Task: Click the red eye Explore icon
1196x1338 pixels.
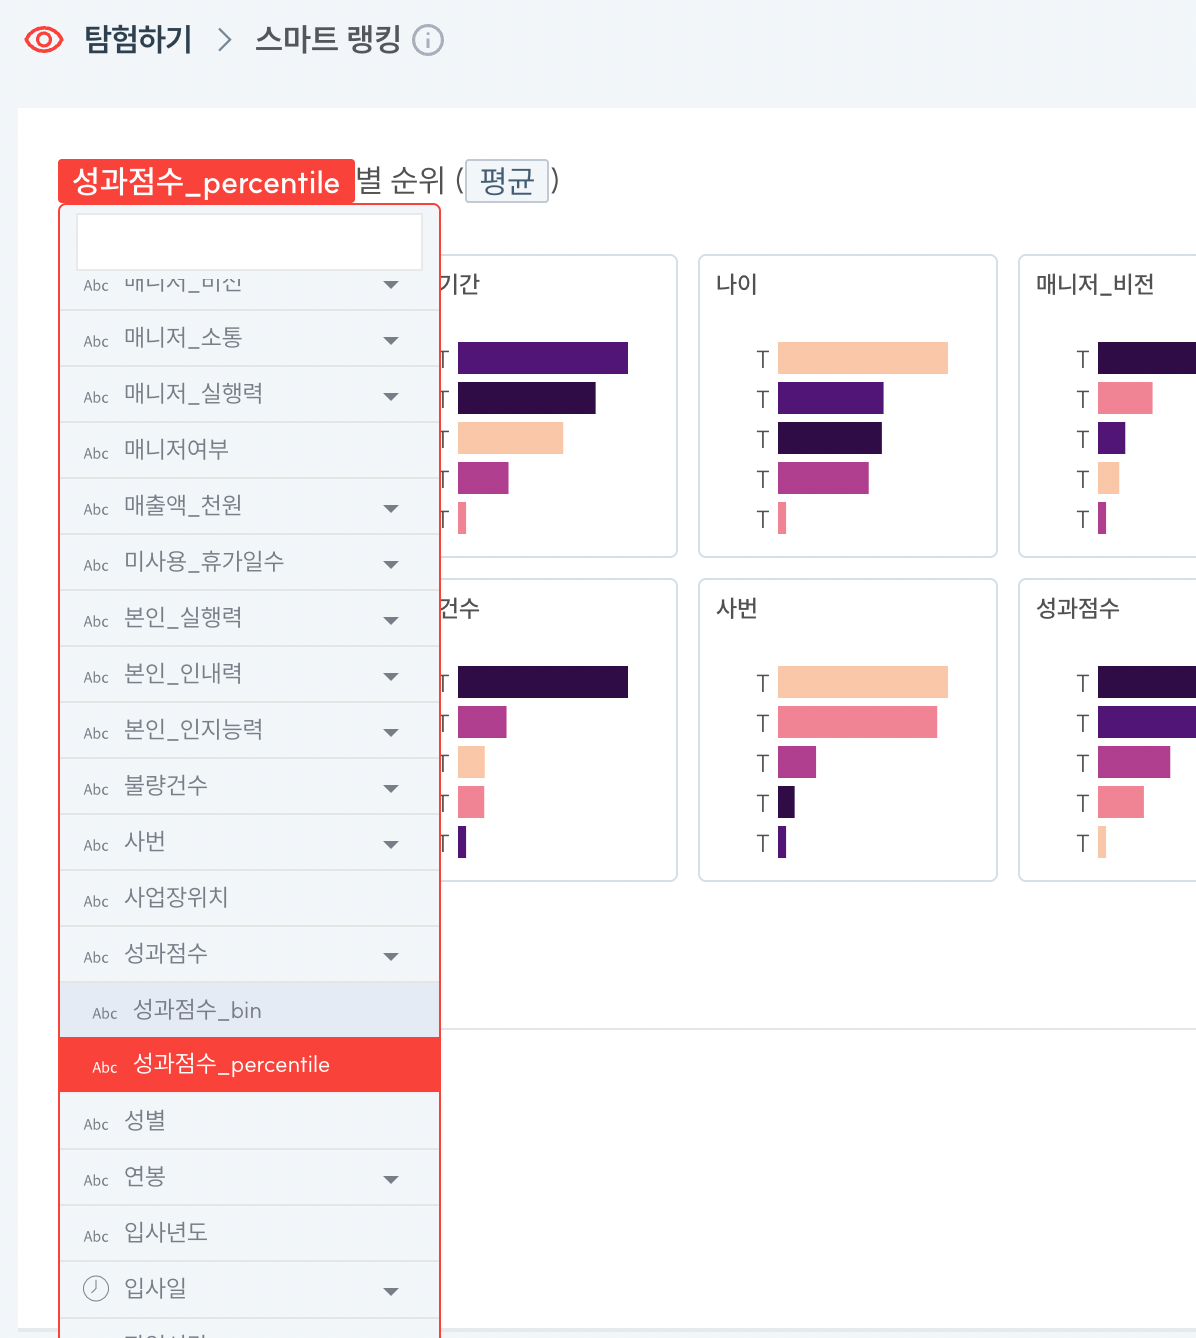Action: coord(44,40)
